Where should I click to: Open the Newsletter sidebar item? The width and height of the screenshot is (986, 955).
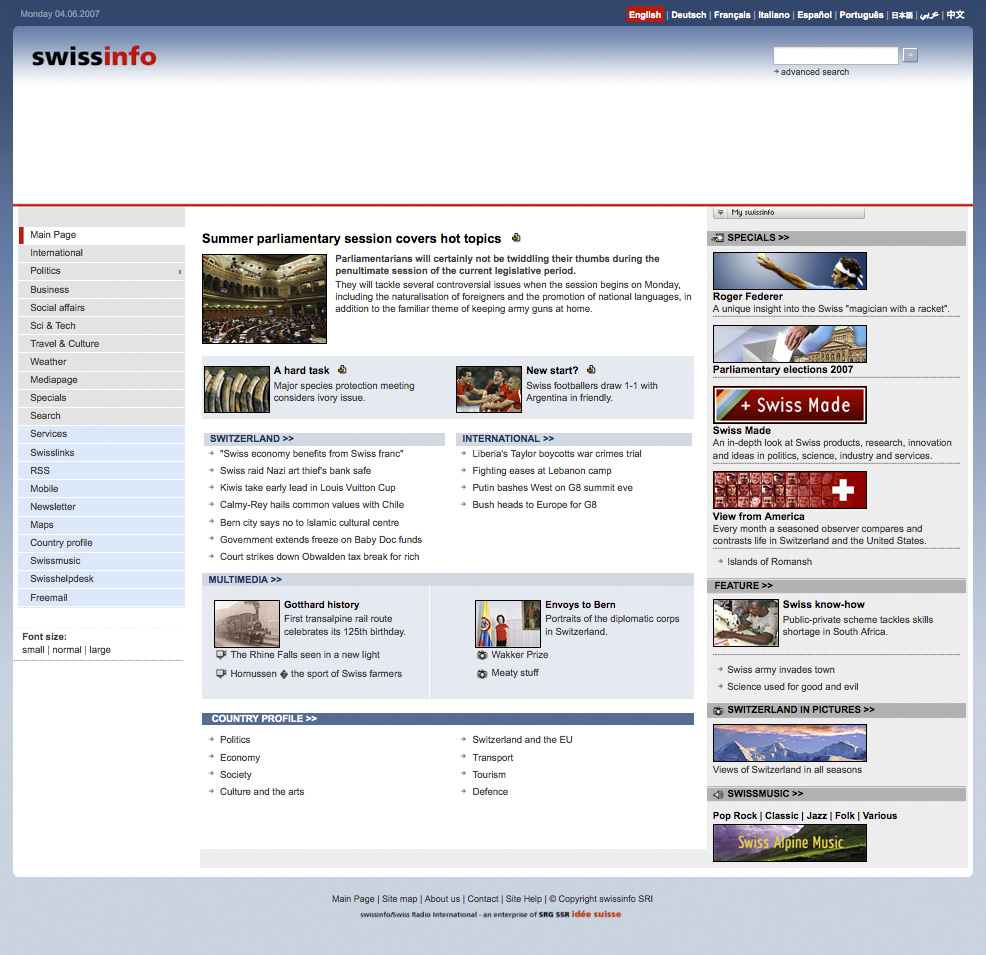pyautogui.click(x=102, y=507)
